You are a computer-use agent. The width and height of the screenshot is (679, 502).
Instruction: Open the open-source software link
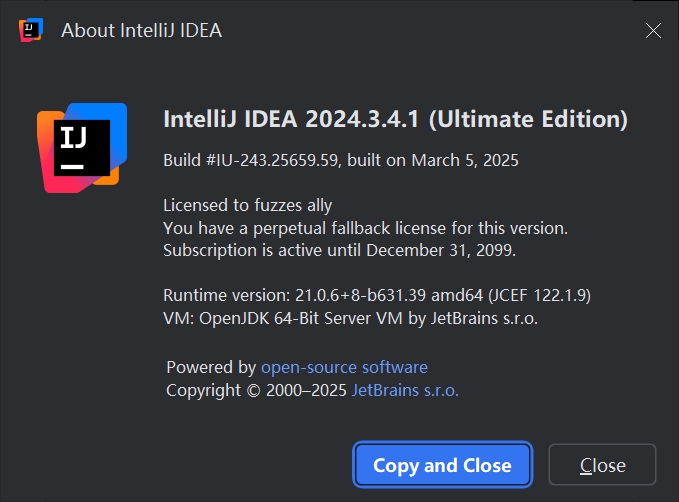(x=344, y=367)
